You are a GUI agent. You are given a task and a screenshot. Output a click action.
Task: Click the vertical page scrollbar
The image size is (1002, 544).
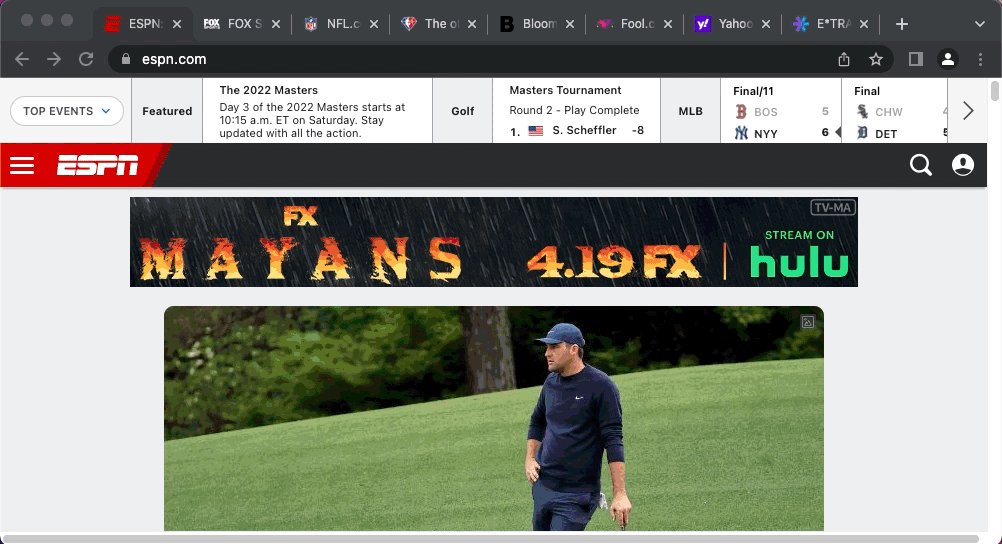tap(995, 91)
